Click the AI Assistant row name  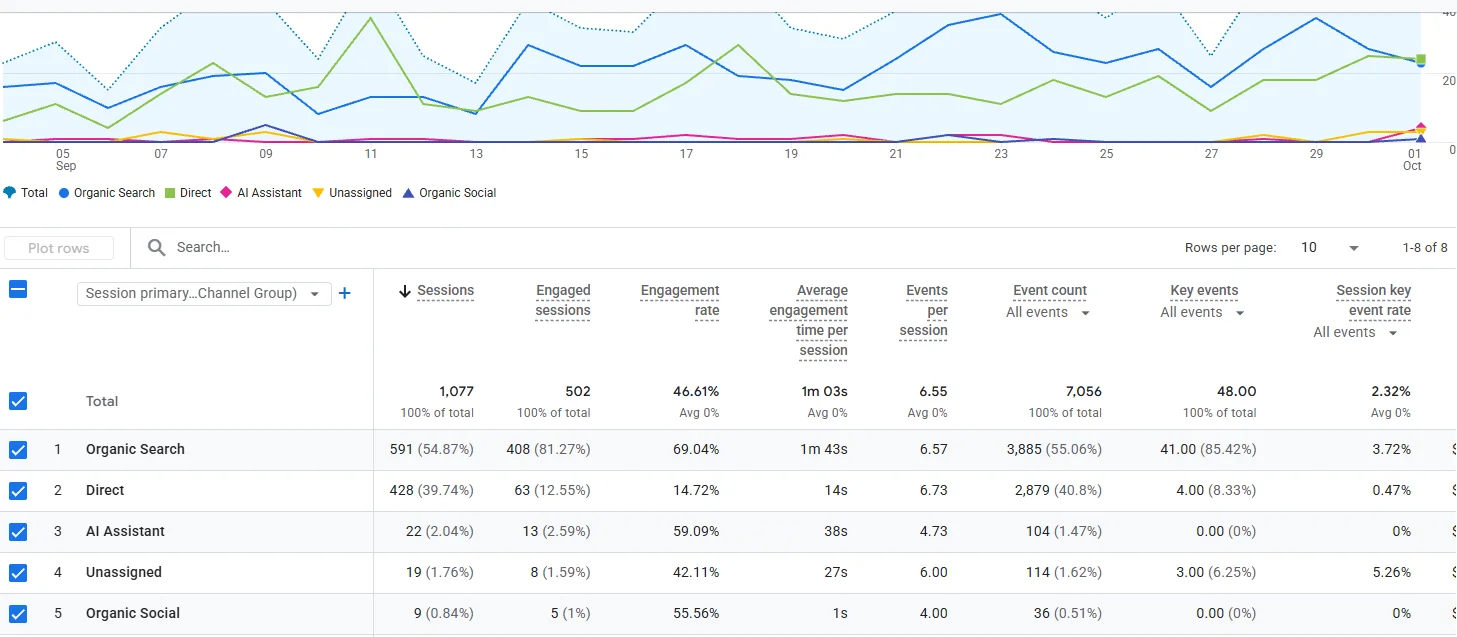tap(125, 532)
